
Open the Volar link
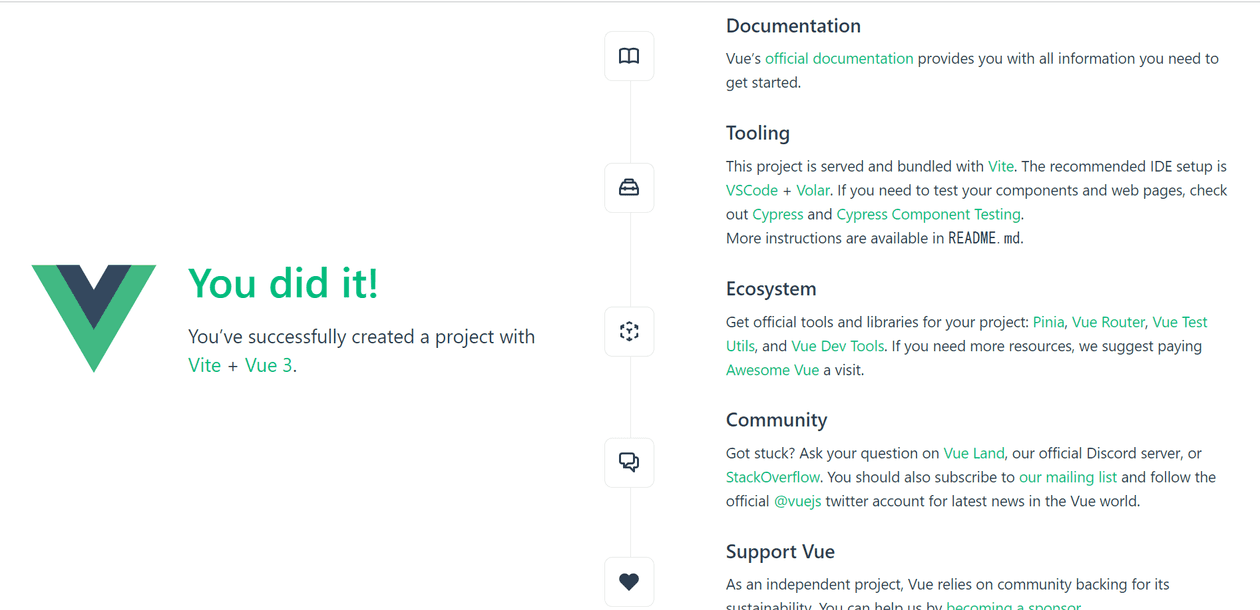pyautogui.click(x=813, y=190)
